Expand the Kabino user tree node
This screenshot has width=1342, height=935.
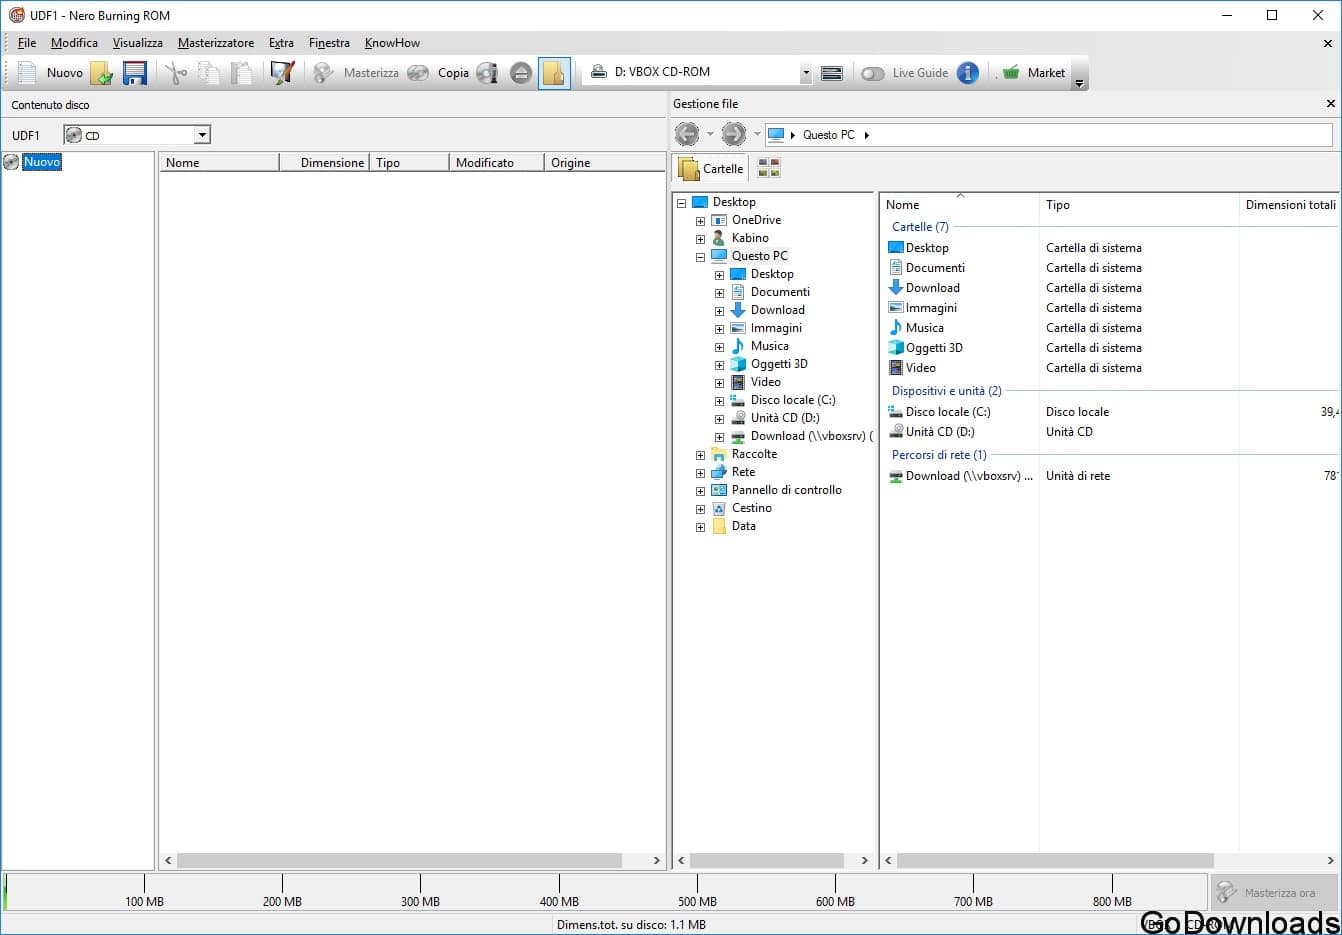coord(700,239)
